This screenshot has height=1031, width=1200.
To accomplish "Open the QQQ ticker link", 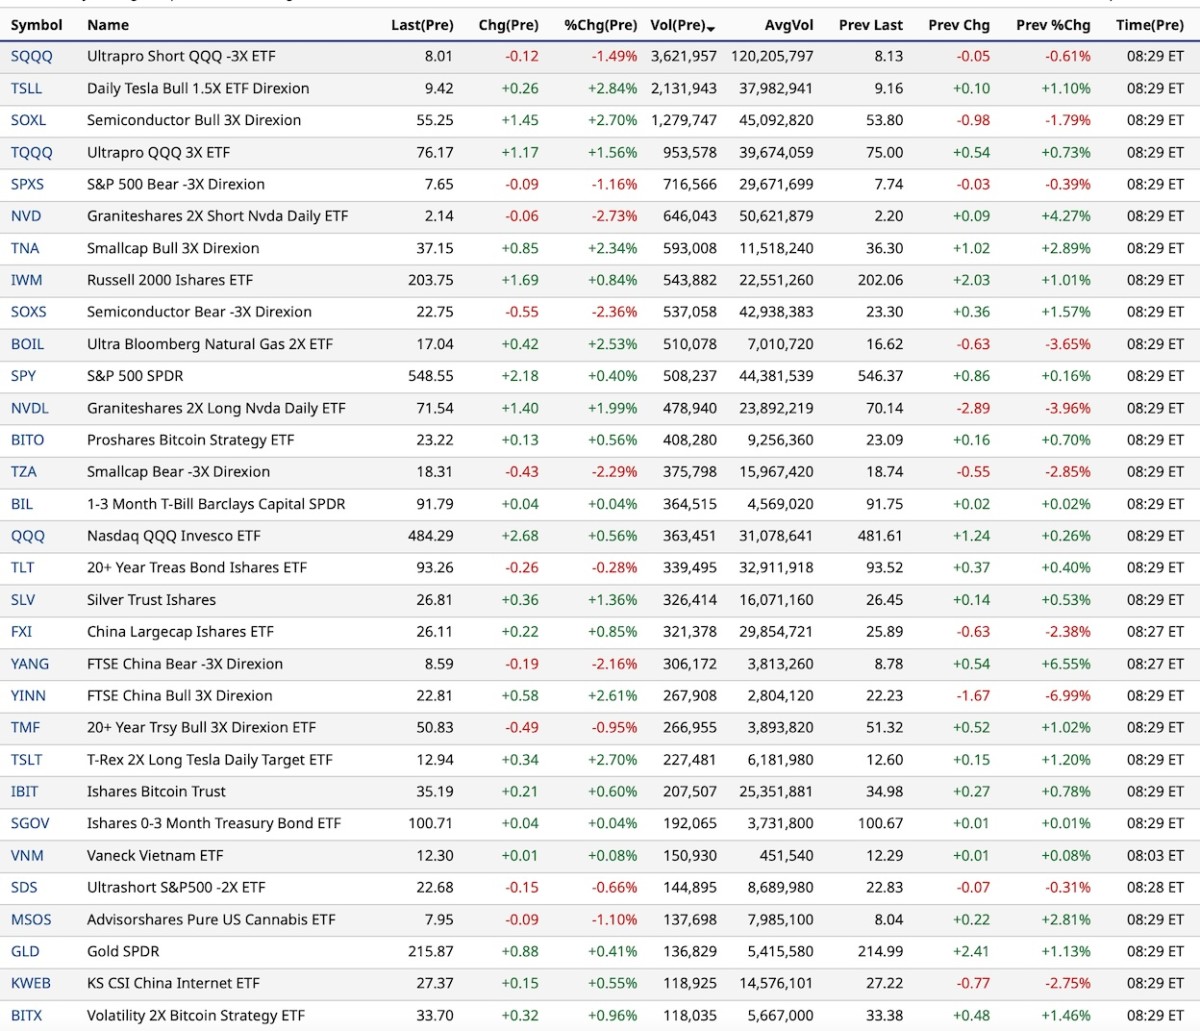I will tap(27, 536).
